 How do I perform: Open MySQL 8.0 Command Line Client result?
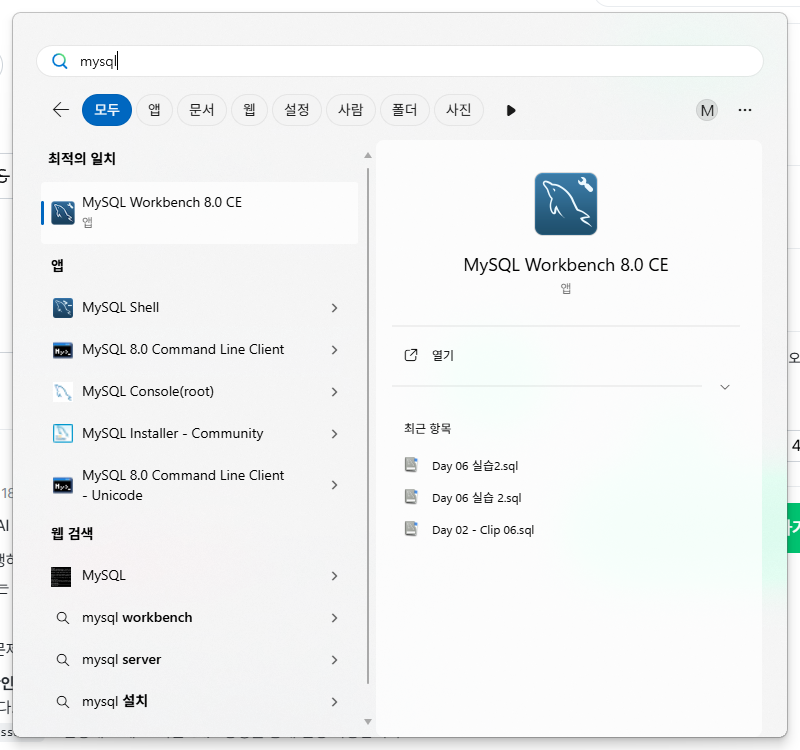(199, 349)
